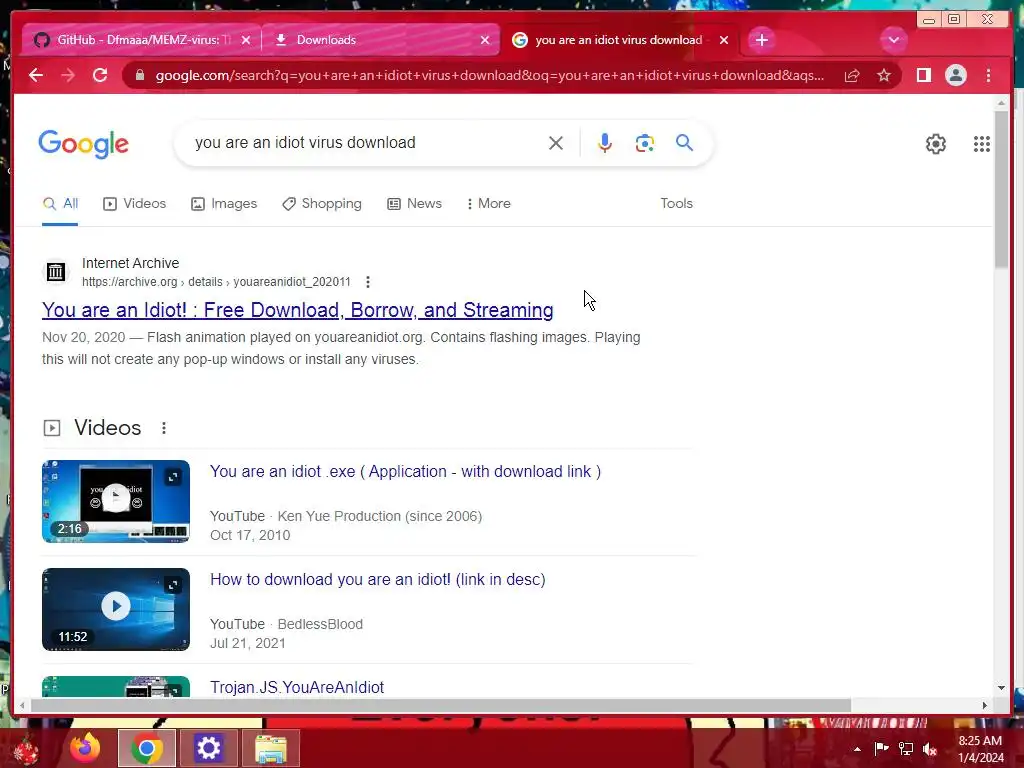Click the Chrome taskbar button

point(147,748)
